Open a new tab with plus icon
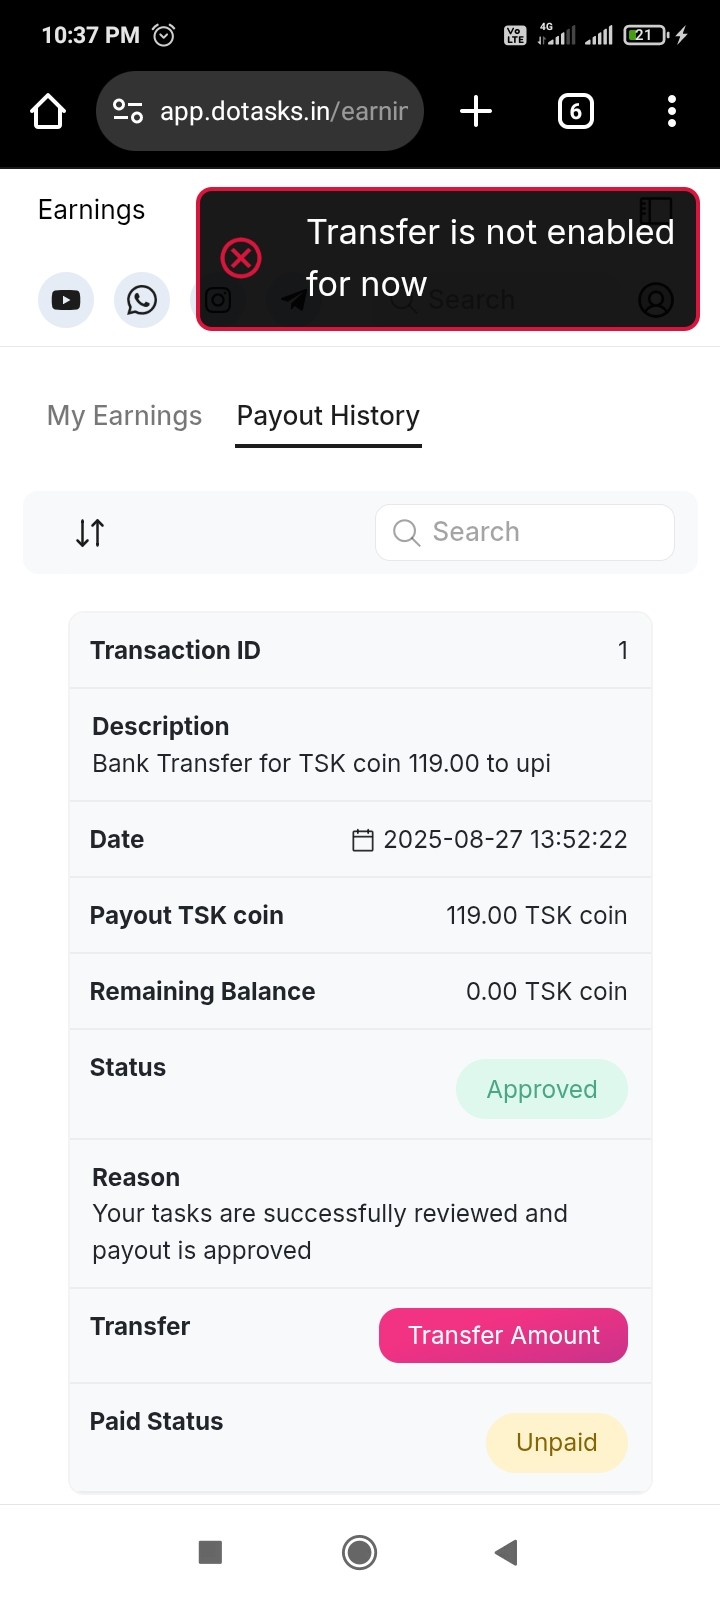 [x=476, y=111]
